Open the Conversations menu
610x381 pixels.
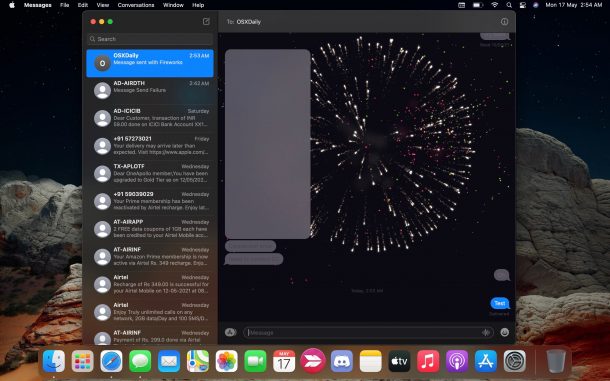(x=136, y=5)
